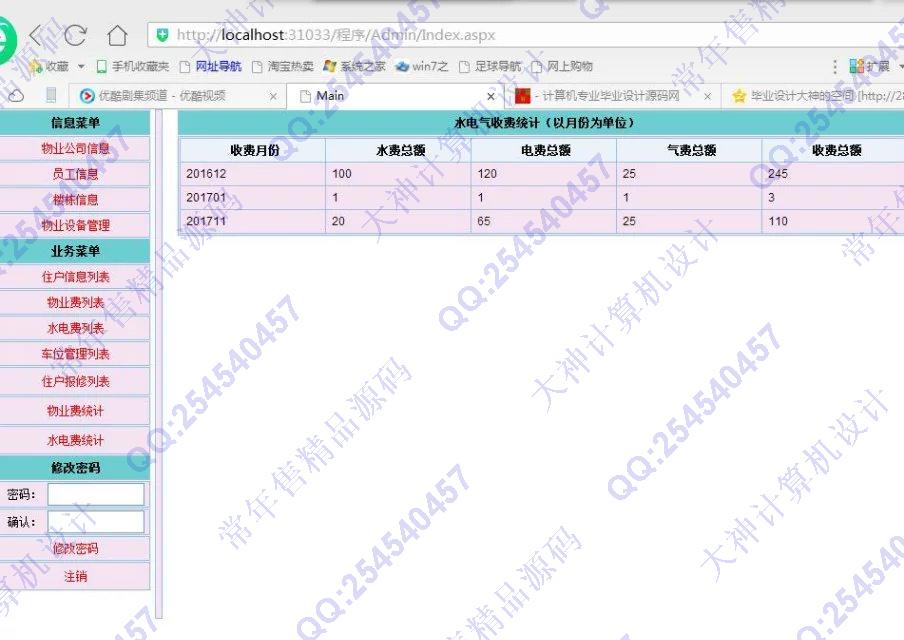Open 物业费统计 menu item
The image size is (904, 640).
75,411
